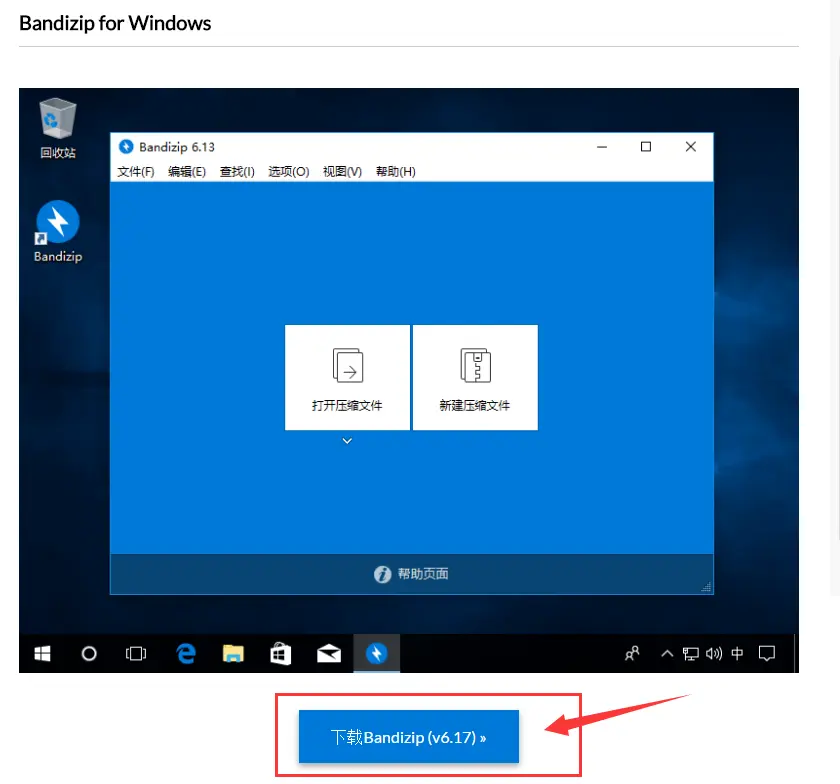
Task: Open File Explorer from the taskbar
Action: tap(233, 654)
